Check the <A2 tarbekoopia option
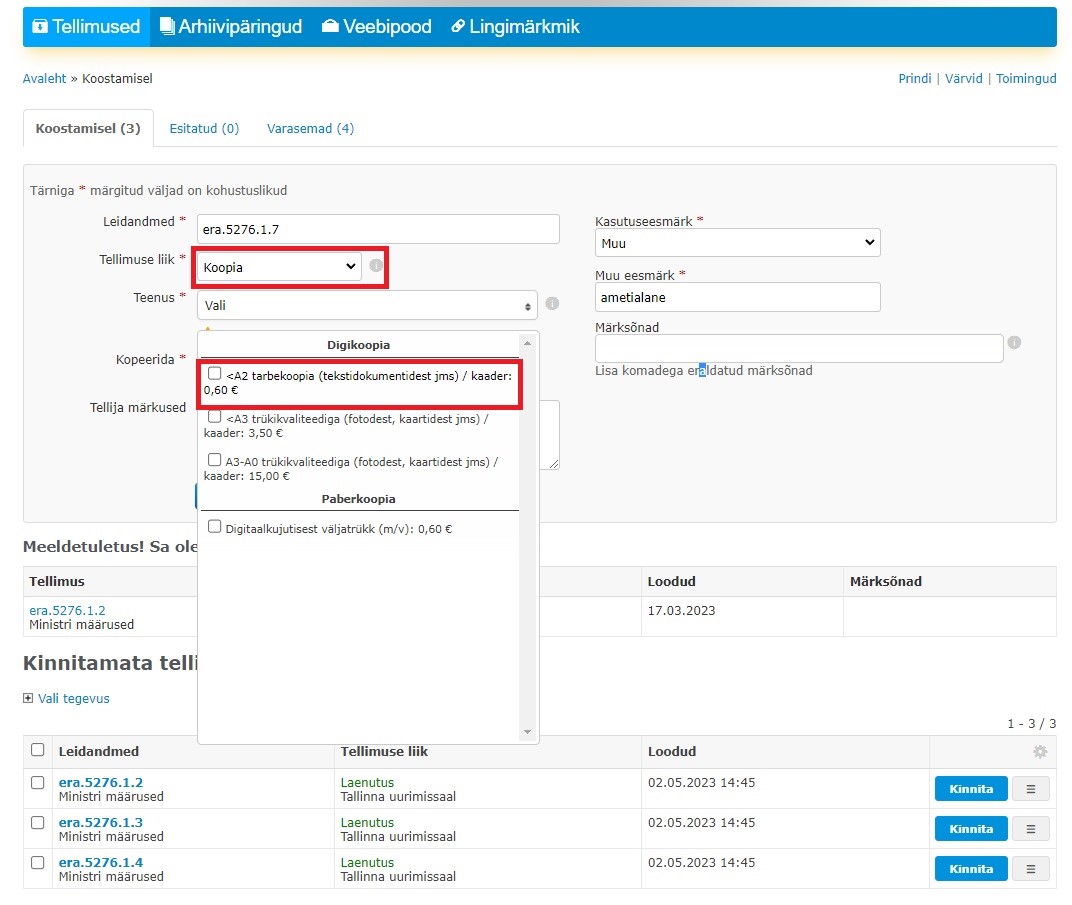 (215, 374)
